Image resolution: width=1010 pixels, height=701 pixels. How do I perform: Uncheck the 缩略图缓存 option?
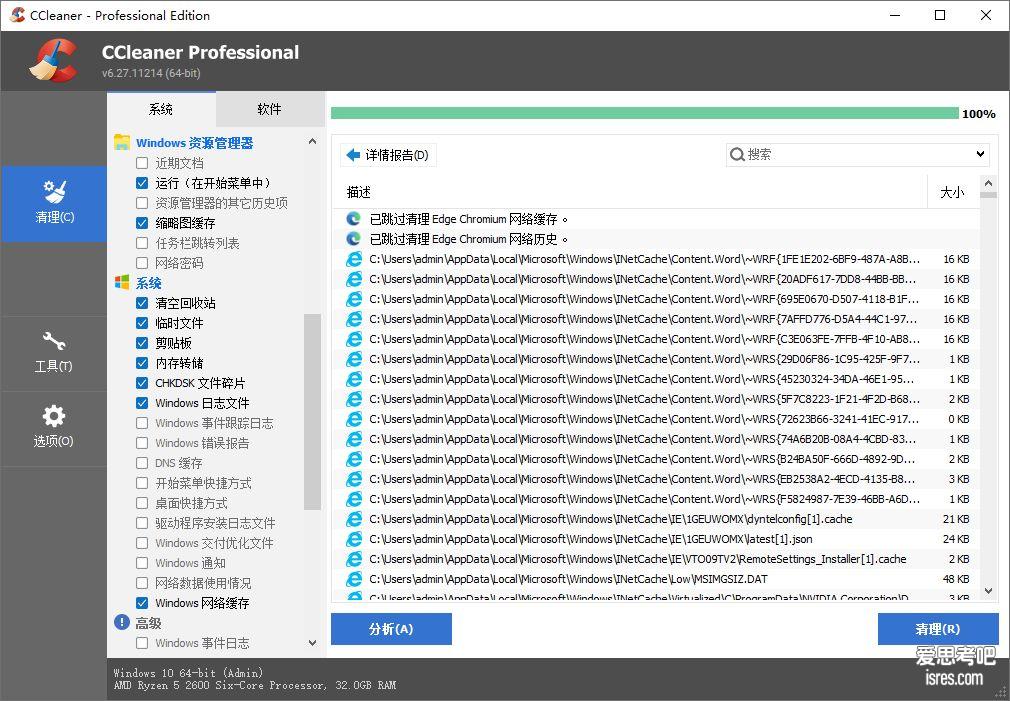(x=142, y=223)
